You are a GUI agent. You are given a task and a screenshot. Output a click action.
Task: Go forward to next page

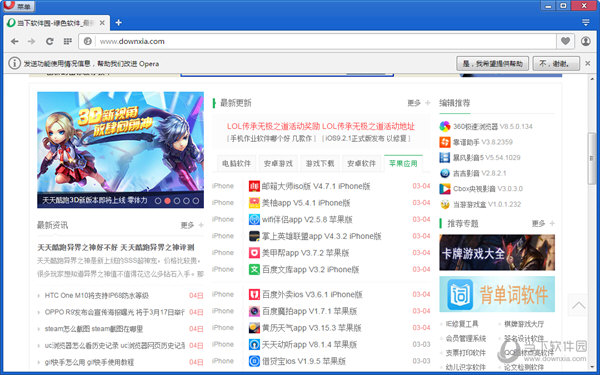pos(32,41)
